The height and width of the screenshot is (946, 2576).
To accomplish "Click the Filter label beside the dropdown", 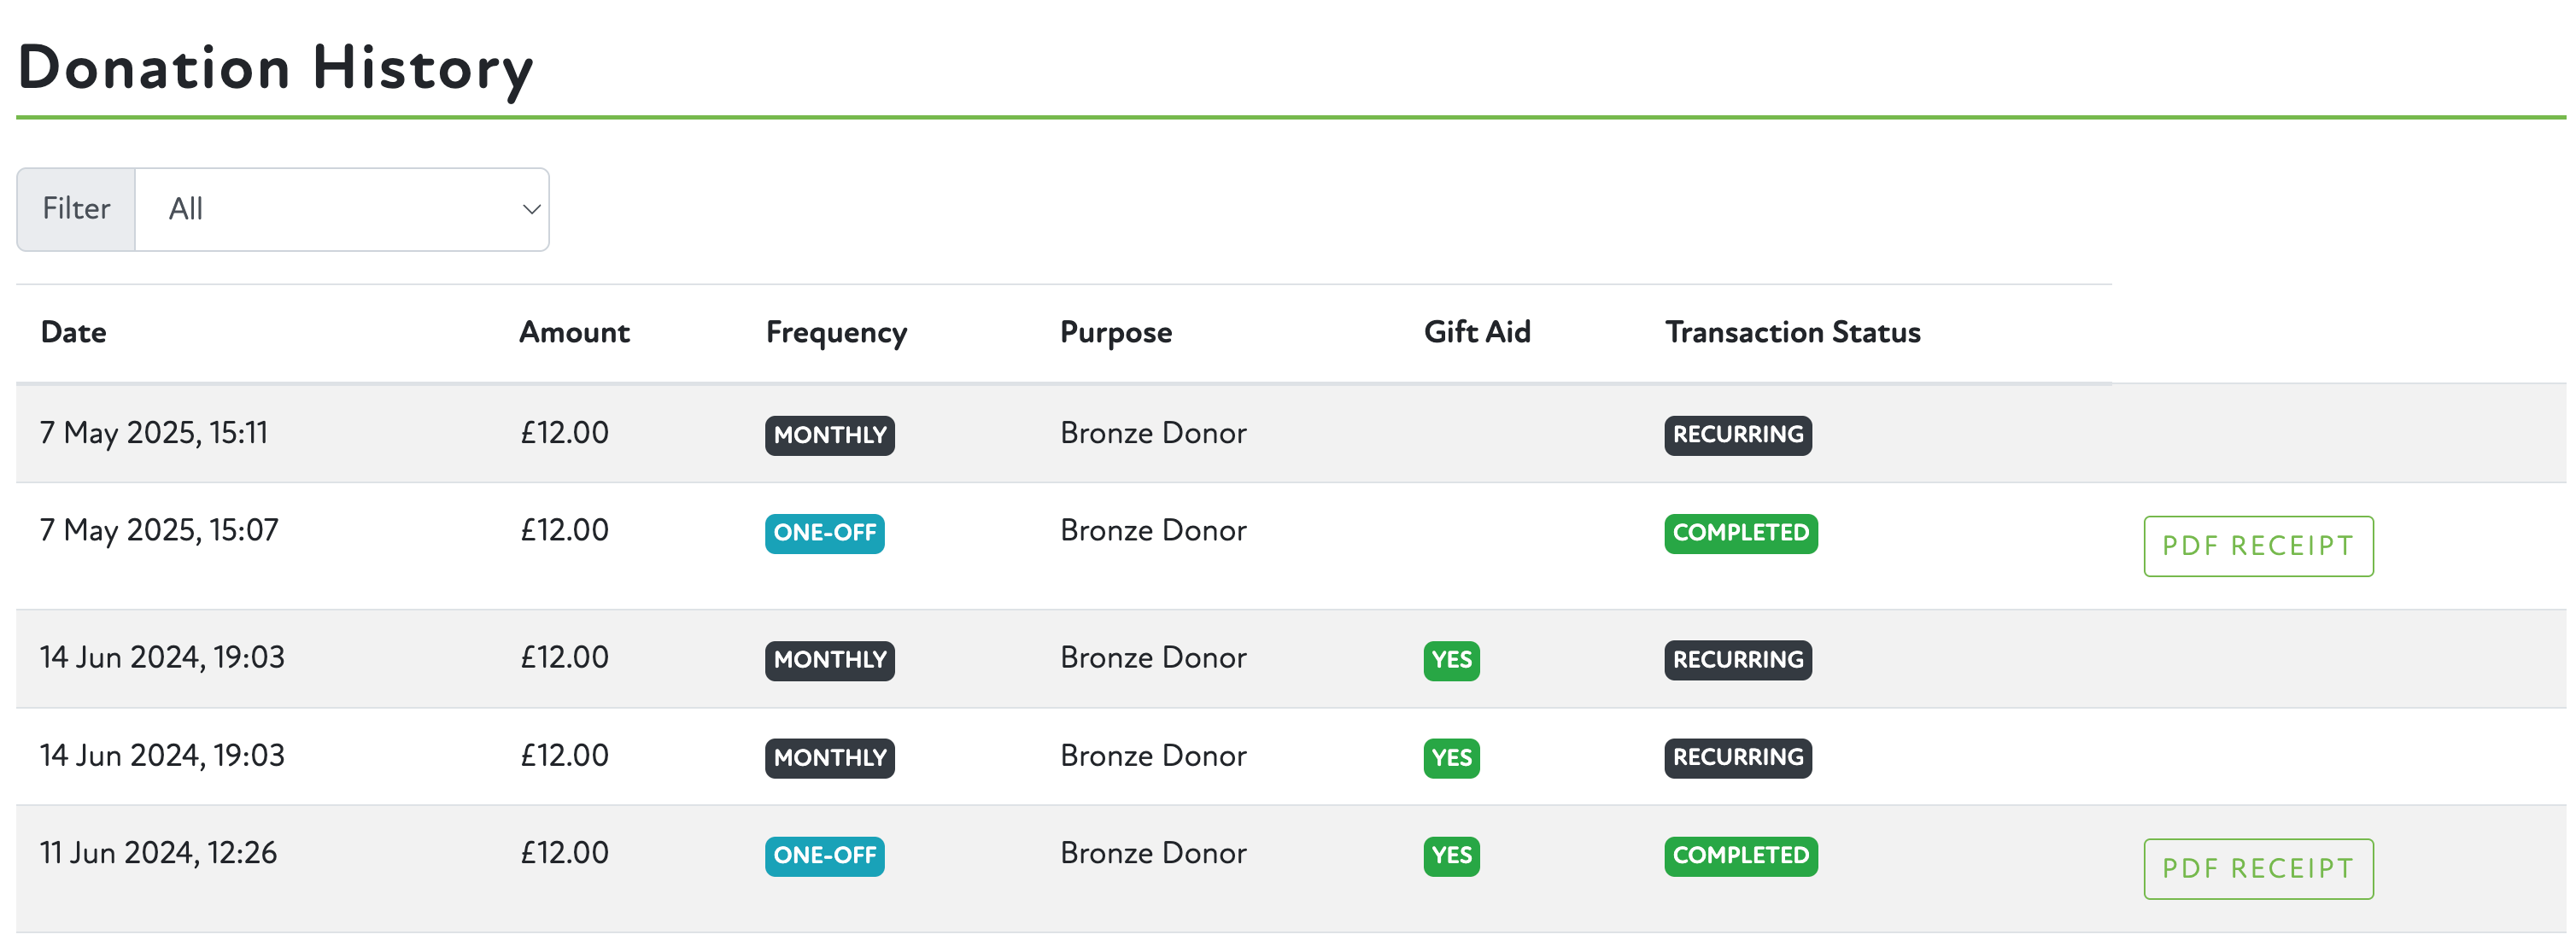I will tap(76, 209).
